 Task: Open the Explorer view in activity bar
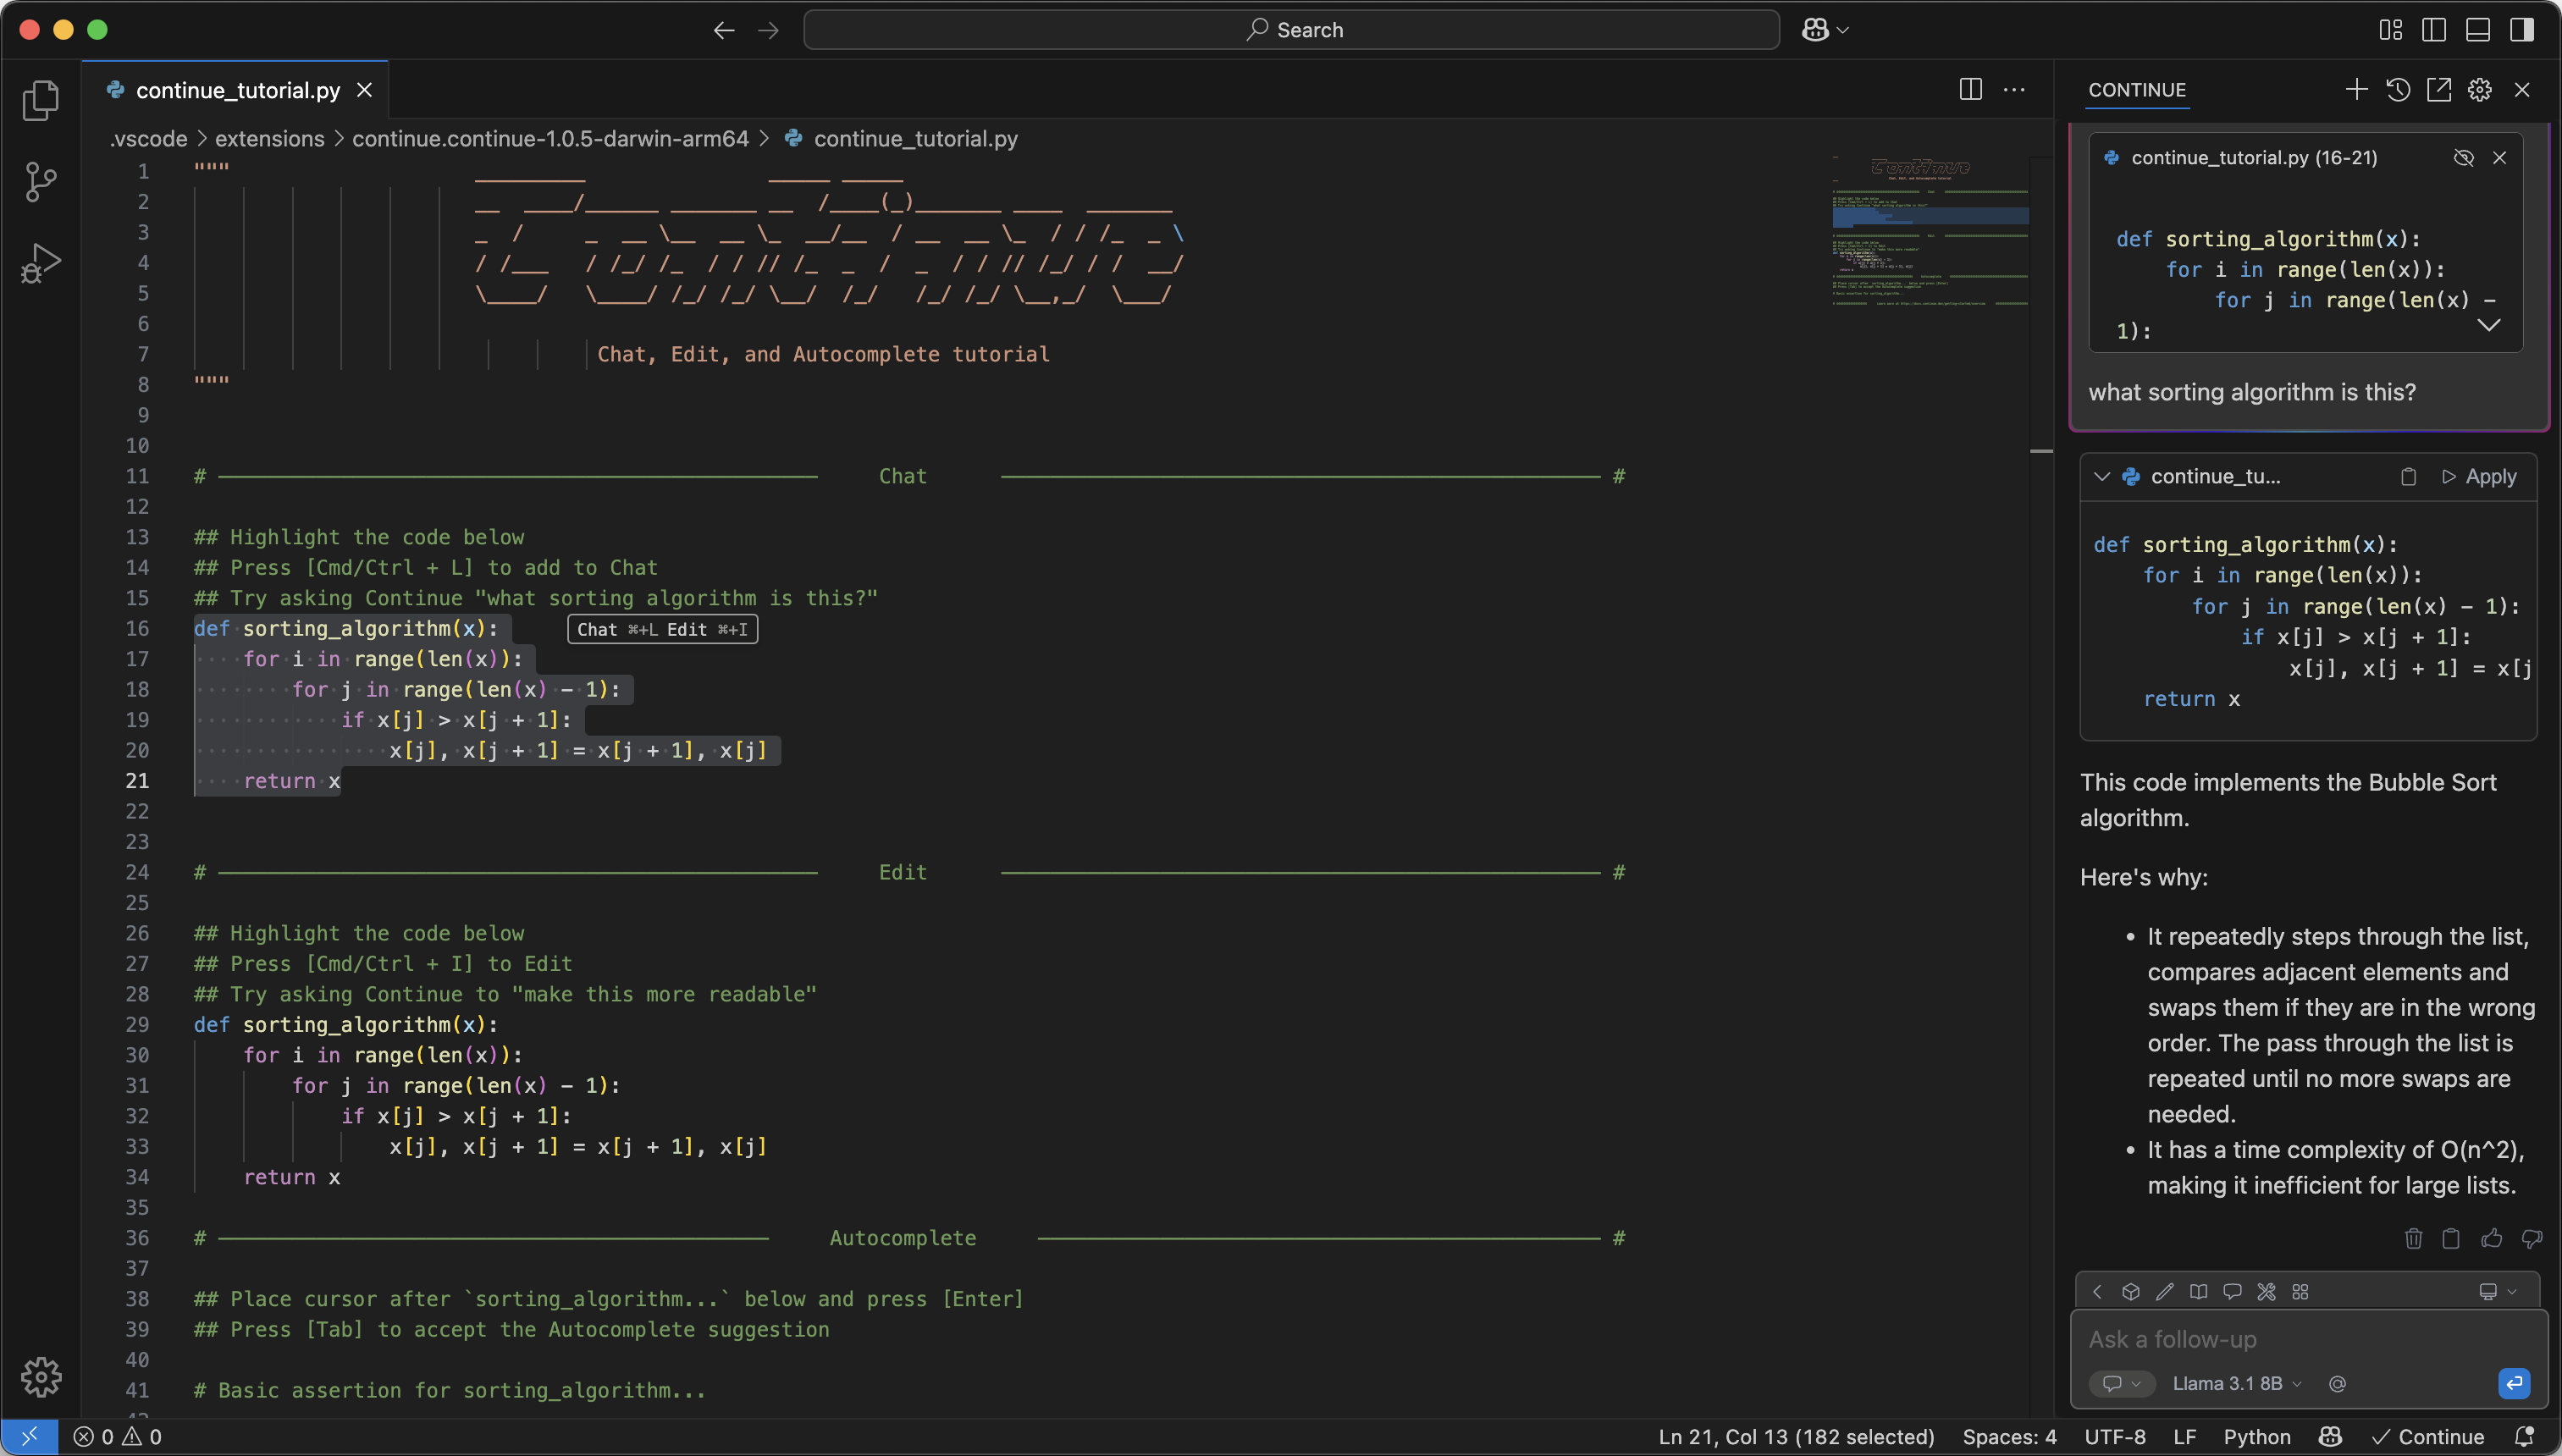[41, 100]
